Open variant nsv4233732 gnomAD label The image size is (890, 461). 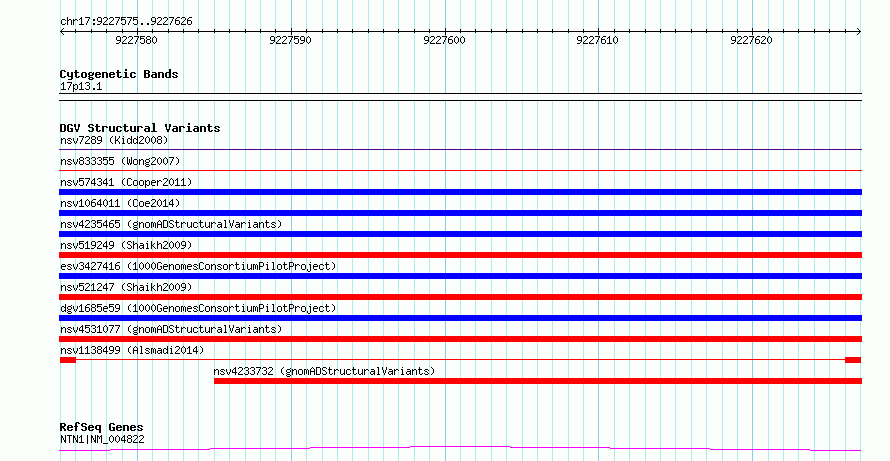tap(324, 371)
